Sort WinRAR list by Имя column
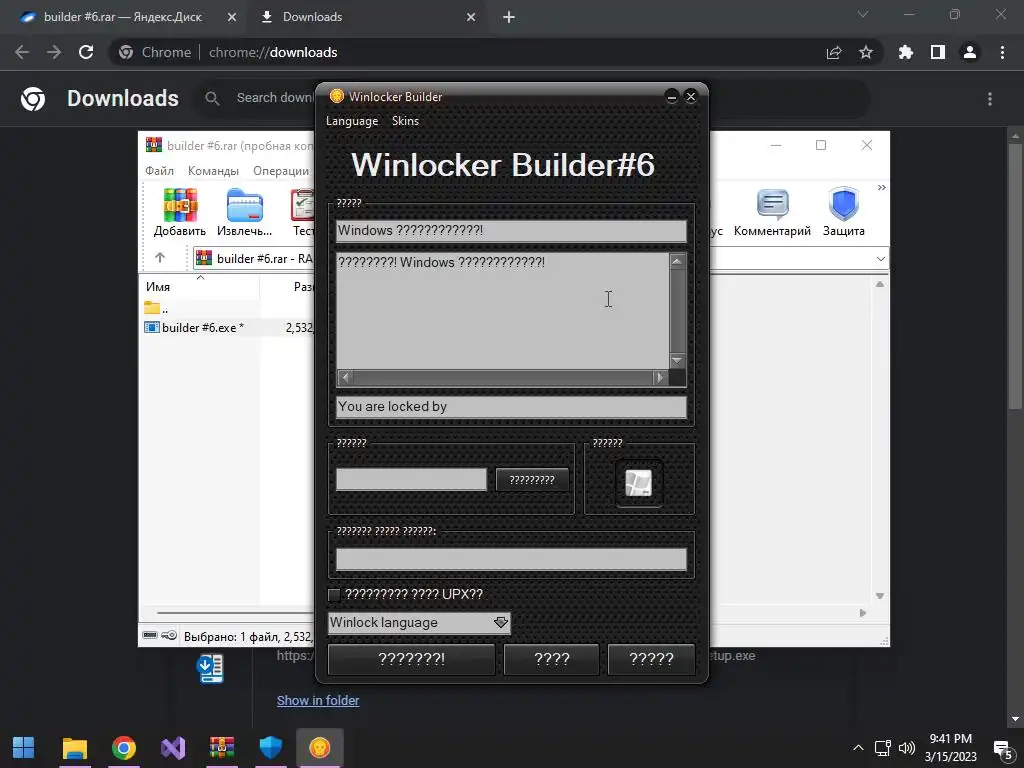Screen dimensions: 1024x768 (x=158, y=287)
